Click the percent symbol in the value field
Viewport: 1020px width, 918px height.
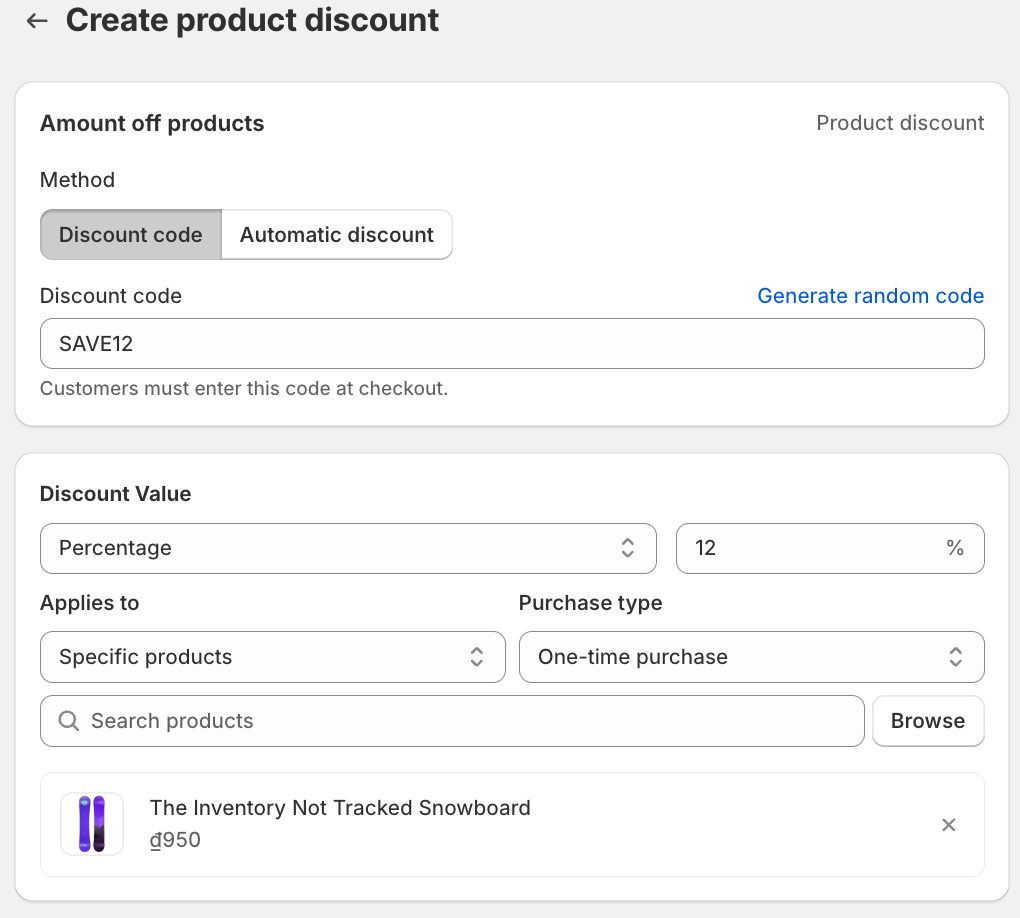[x=954, y=548]
